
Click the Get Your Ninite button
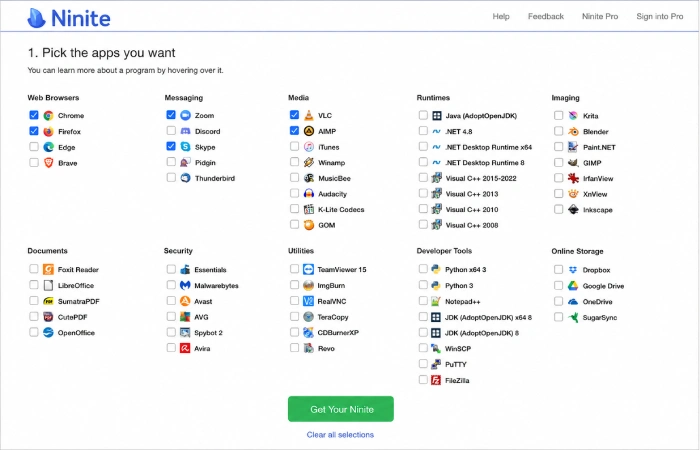[341, 409]
